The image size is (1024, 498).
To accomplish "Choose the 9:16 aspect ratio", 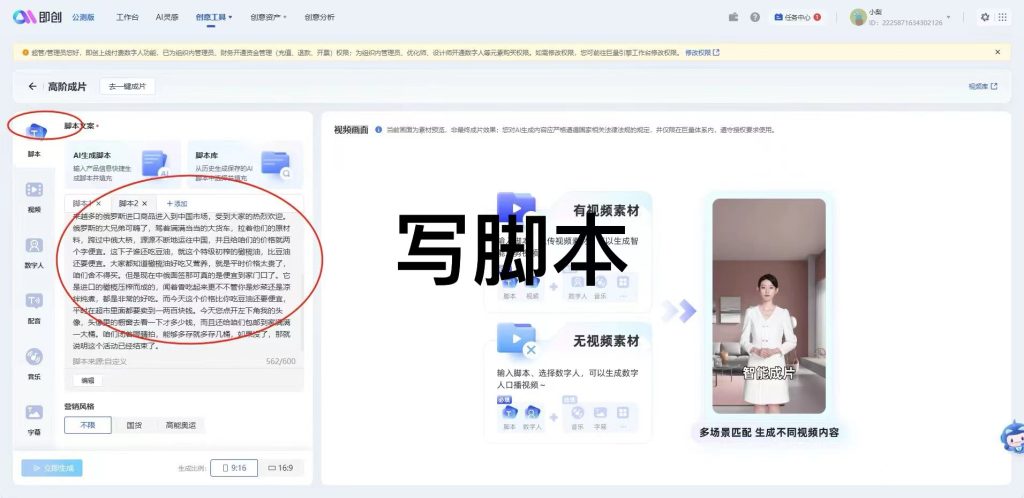I will click(234, 468).
